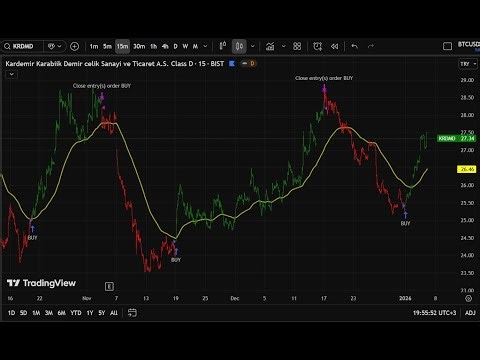Click the 25.00 price scale label
The height and width of the screenshot is (360, 480).
pos(467,220)
